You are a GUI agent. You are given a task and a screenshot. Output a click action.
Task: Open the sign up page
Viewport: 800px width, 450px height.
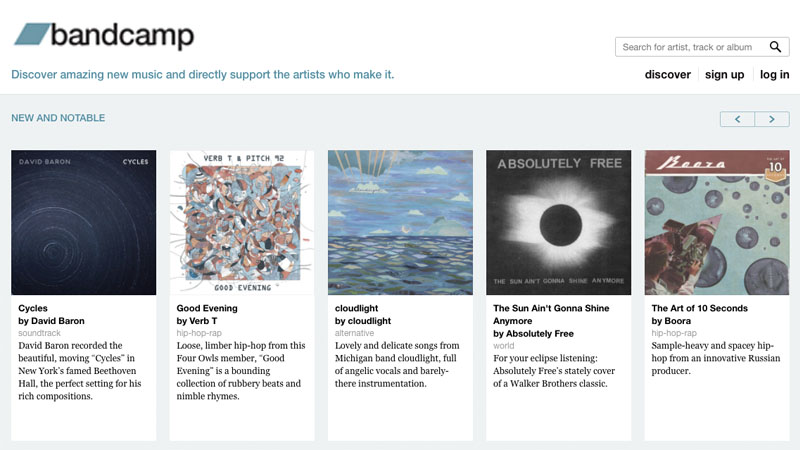pyautogui.click(x=724, y=75)
